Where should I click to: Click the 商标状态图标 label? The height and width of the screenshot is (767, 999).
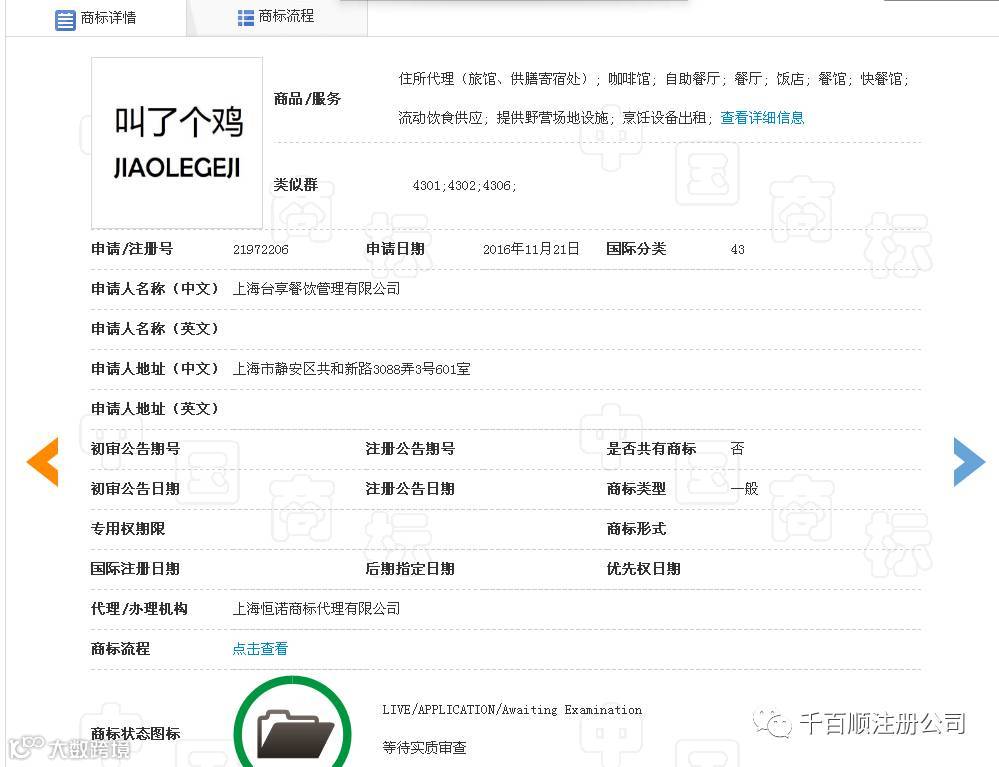click(x=135, y=734)
